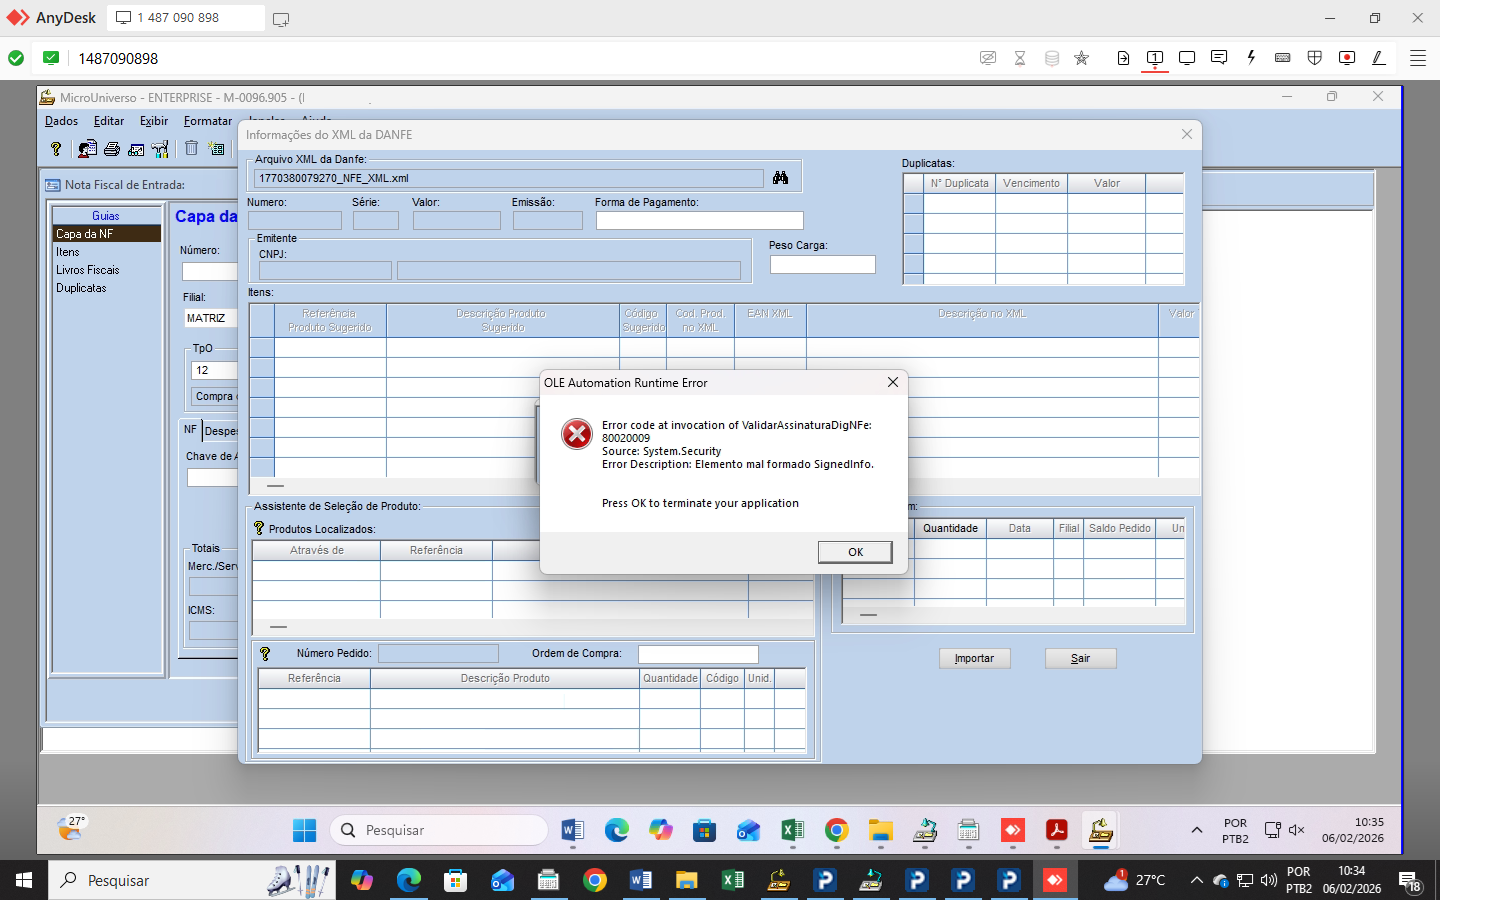Image resolution: width=1495 pixels, height=900 pixels.
Task: Open AnyDesk chat speech bubble icon
Action: pyautogui.click(x=1219, y=58)
